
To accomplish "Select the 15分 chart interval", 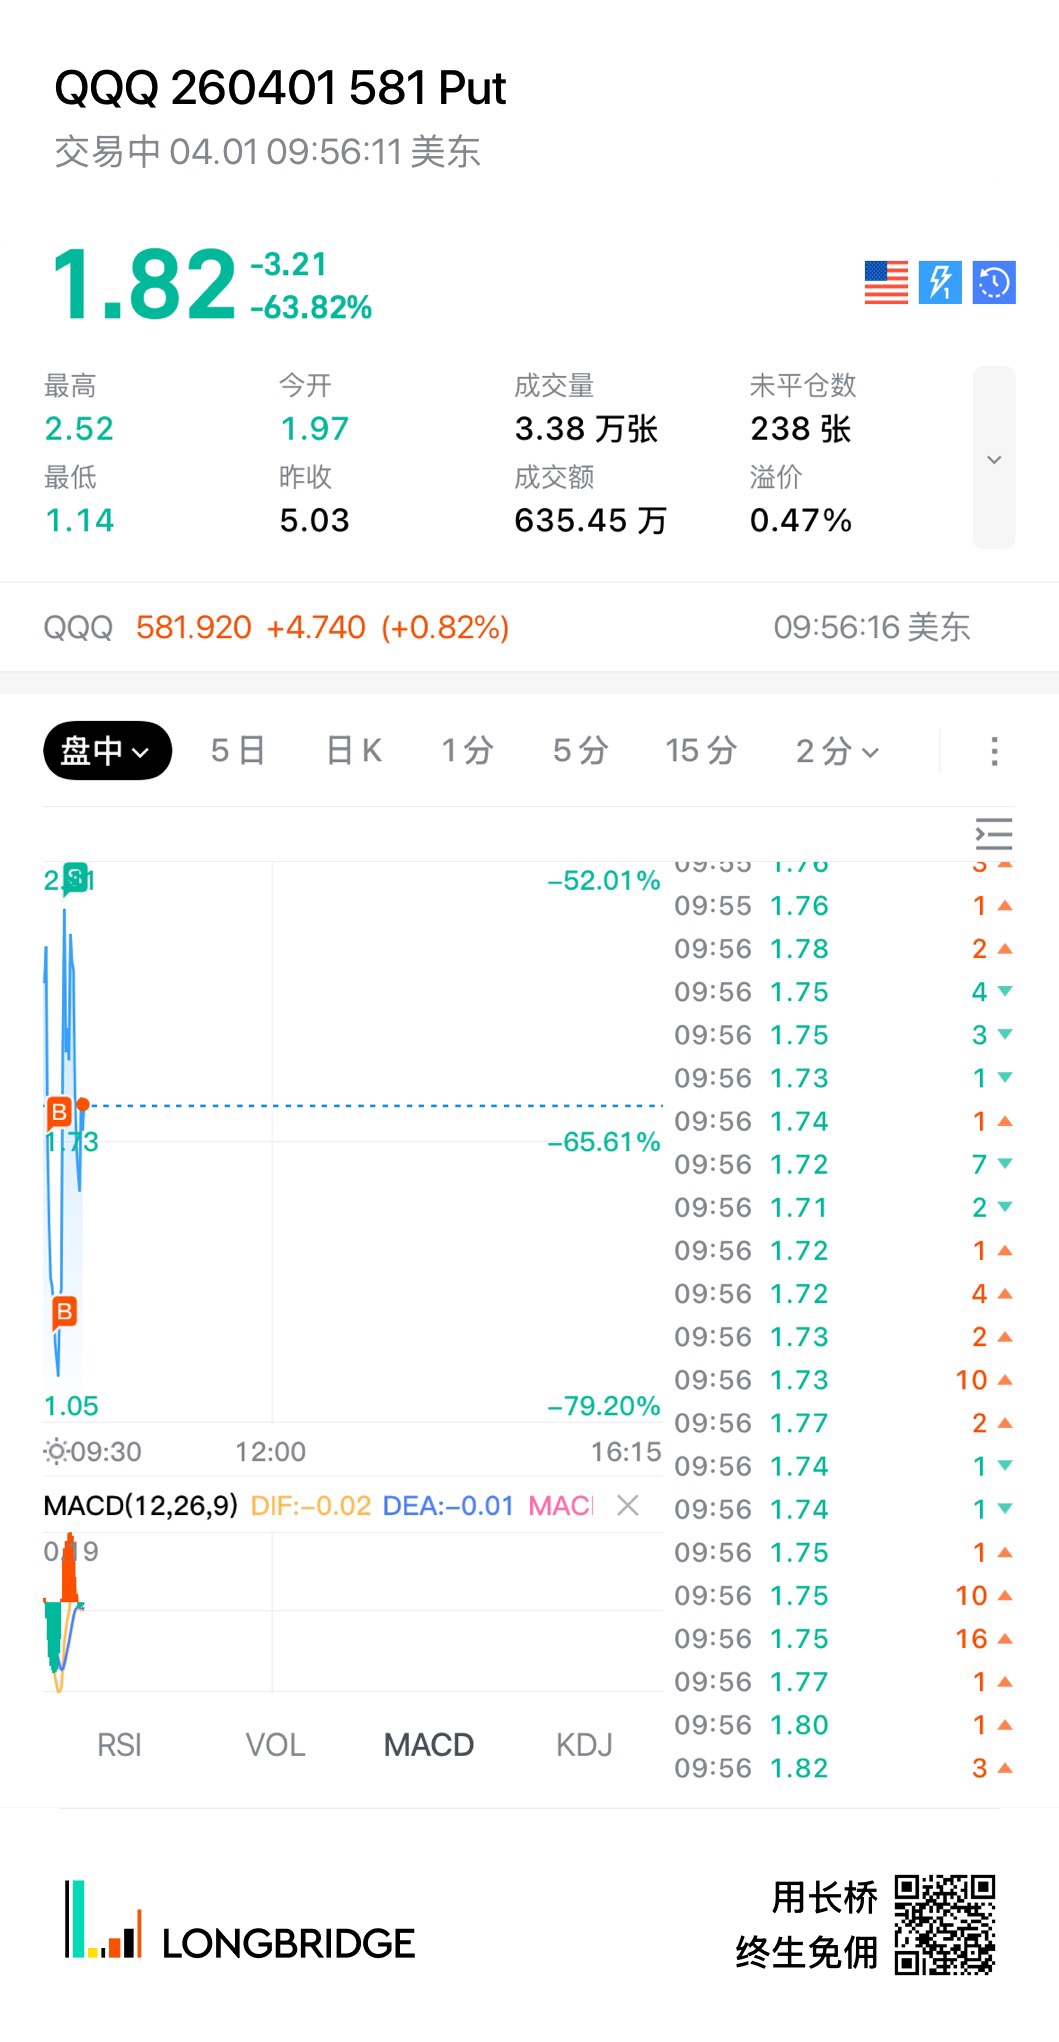I will click(701, 751).
